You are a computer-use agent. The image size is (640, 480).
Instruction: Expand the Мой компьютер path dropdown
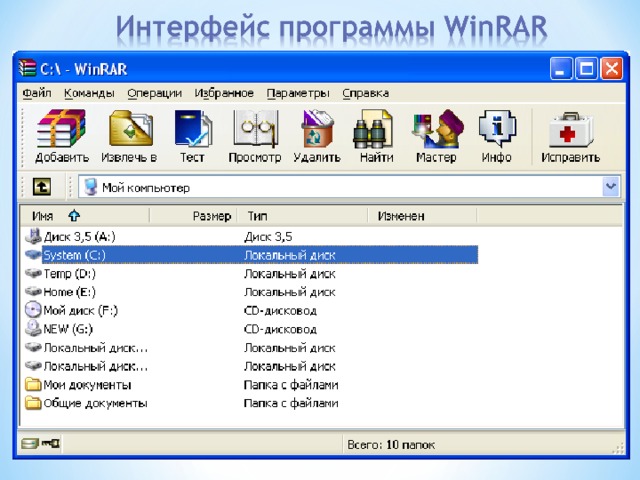tap(610, 187)
